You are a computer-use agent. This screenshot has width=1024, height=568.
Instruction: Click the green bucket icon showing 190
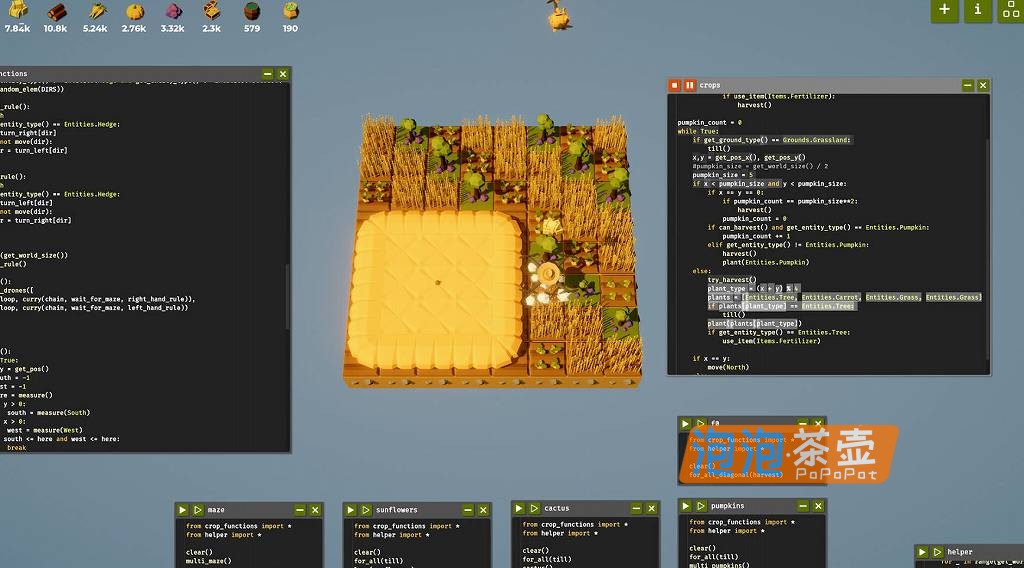coord(291,10)
